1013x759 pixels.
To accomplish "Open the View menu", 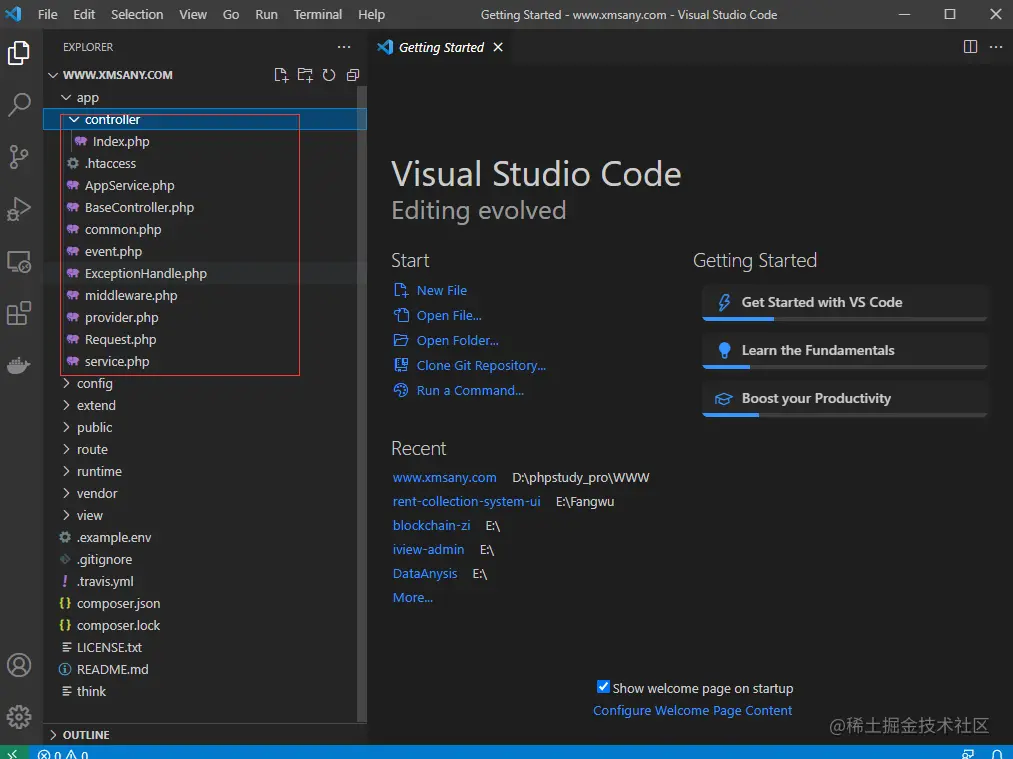I will 193,14.
